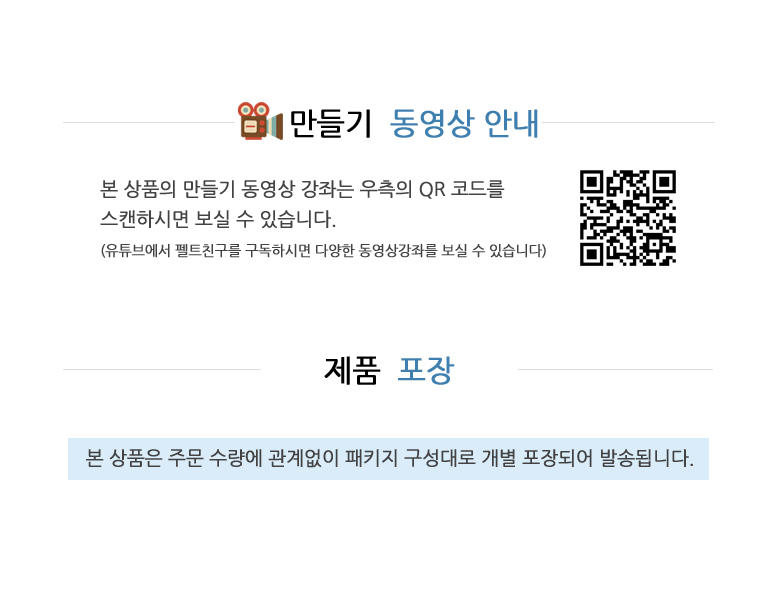Click the divider line right of 제품 포장
The image size is (780, 606).
click(615, 369)
